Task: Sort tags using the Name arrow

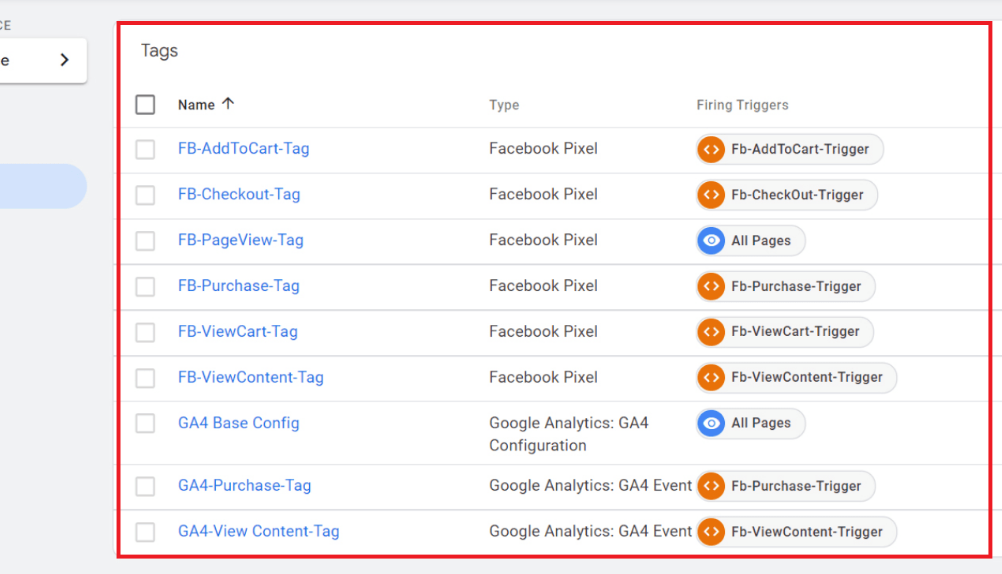Action: pyautogui.click(x=228, y=104)
